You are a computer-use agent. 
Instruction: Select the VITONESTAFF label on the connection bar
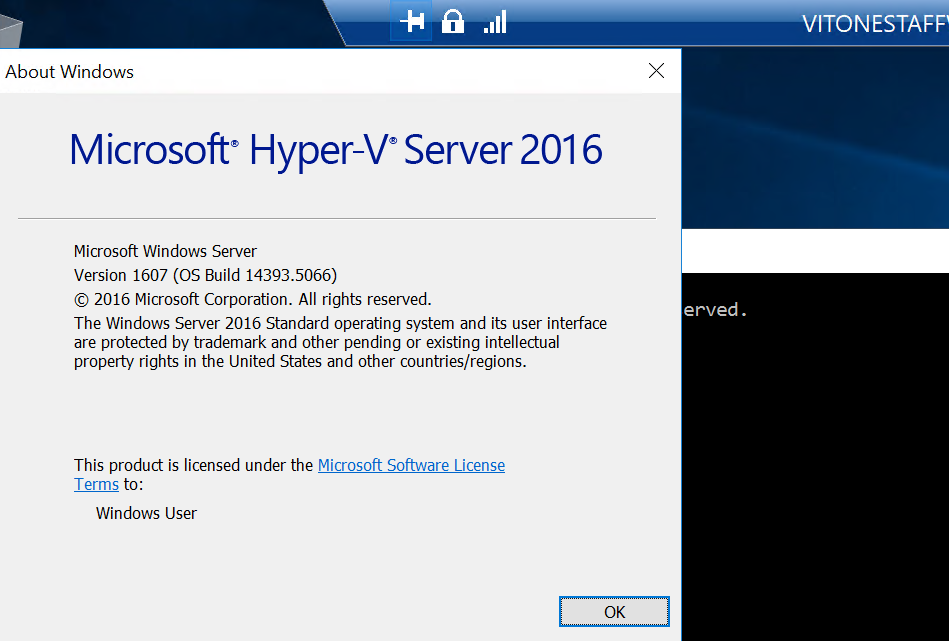[x=874, y=23]
